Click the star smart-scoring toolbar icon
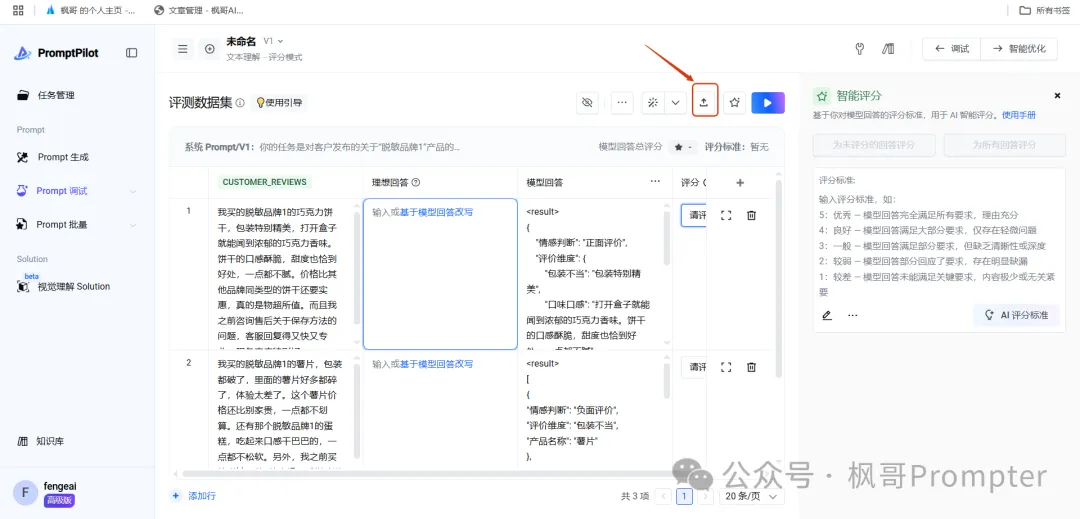This screenshot has height=519, width=1080. tap(735, 103)
